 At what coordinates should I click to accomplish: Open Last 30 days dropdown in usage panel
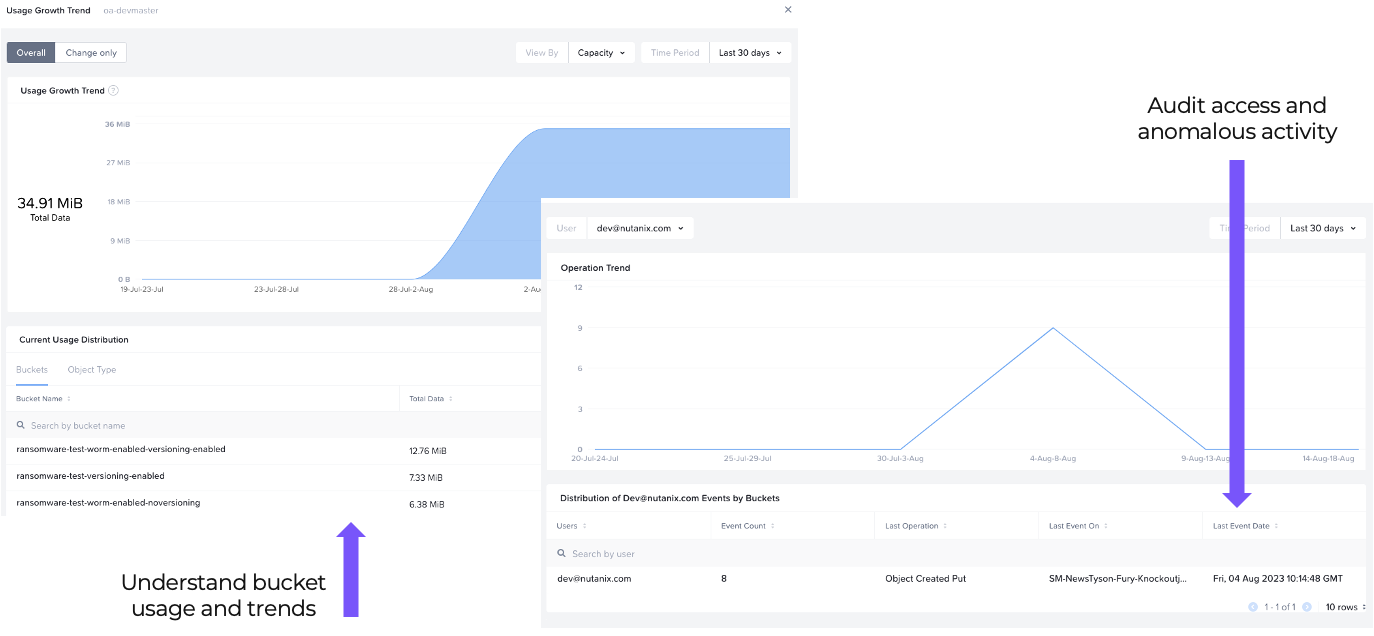click(750, 53)
